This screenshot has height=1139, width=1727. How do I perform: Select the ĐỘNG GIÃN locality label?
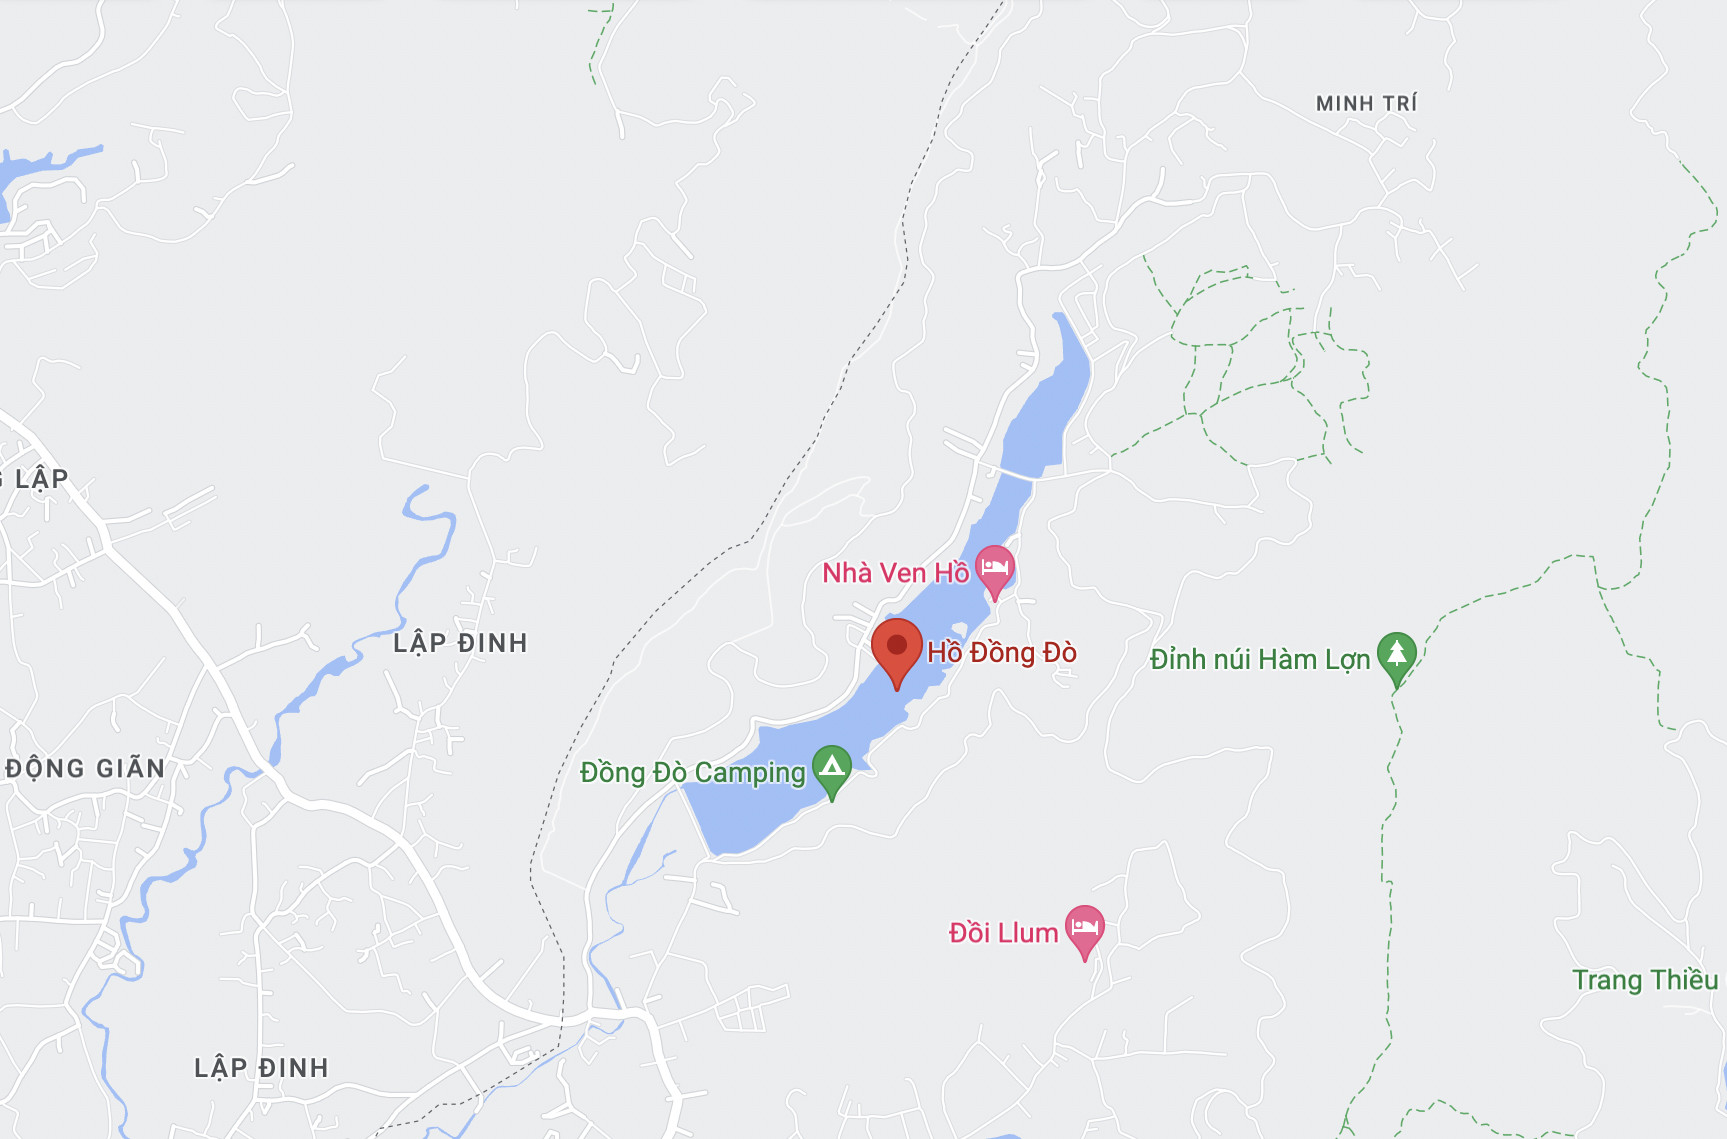point(85,769)
